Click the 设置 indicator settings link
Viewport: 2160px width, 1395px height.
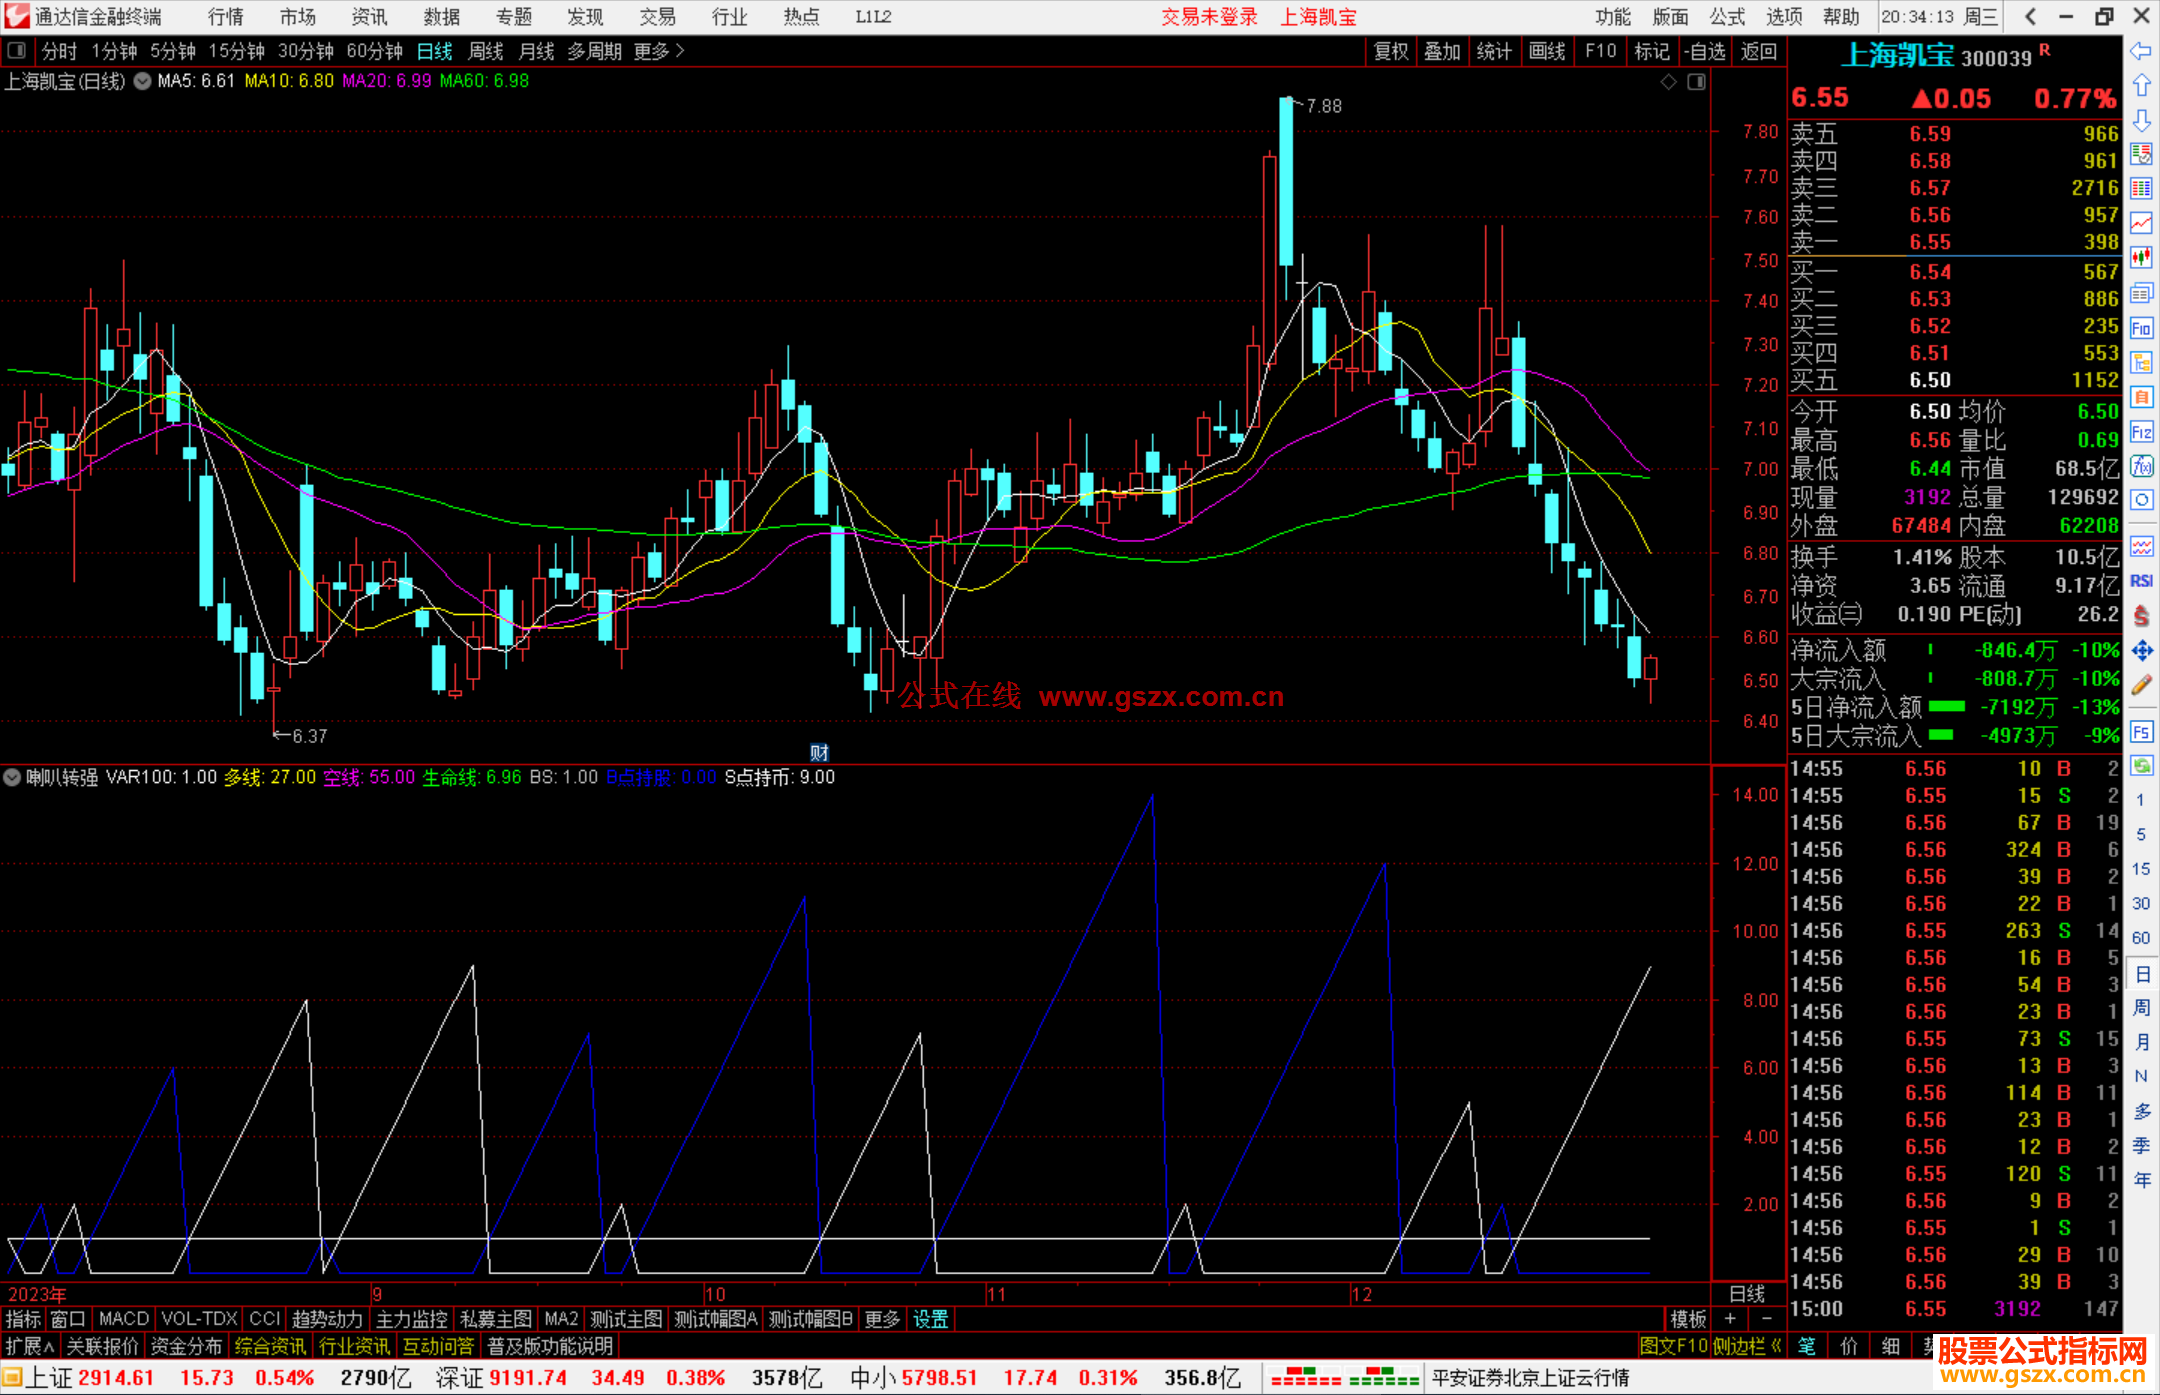tap(930, 1319)
